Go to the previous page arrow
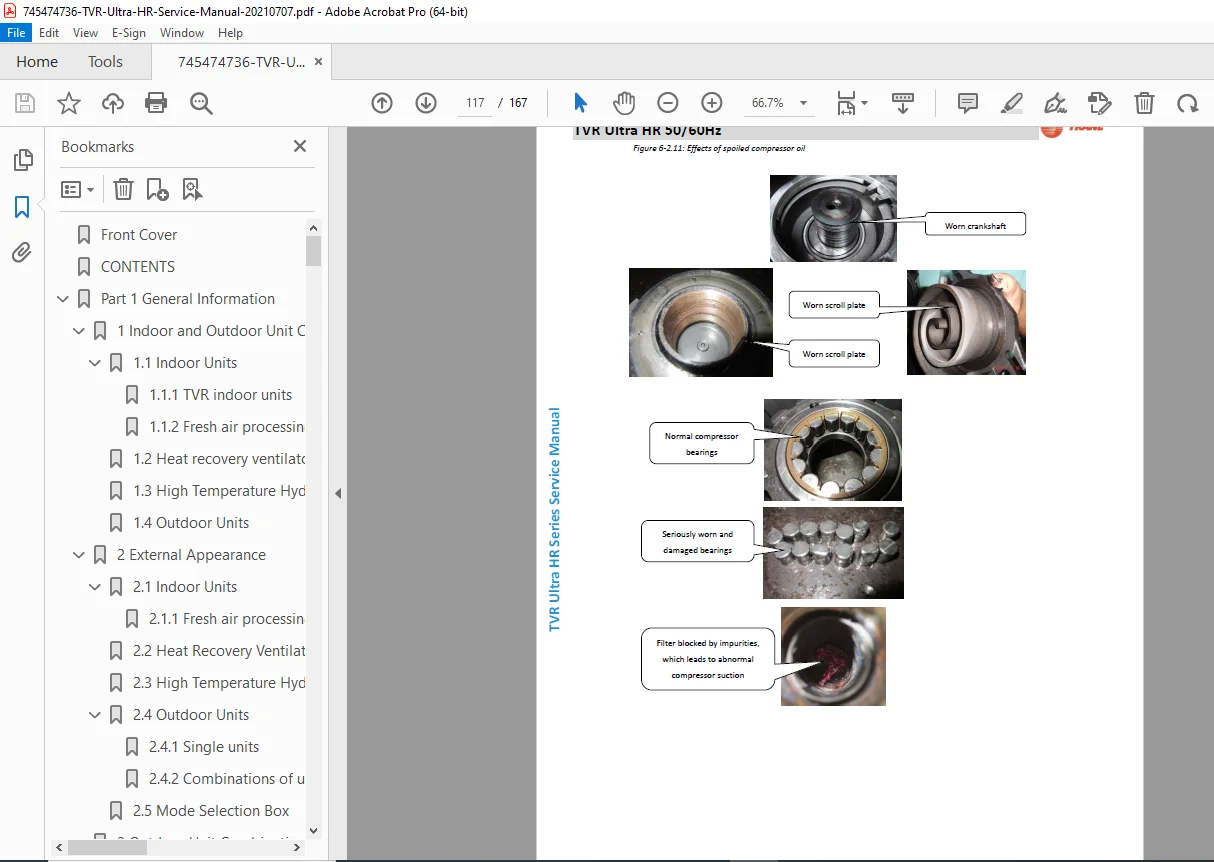Viewport: 1214px width, 862px height. (x=382, y=103)
